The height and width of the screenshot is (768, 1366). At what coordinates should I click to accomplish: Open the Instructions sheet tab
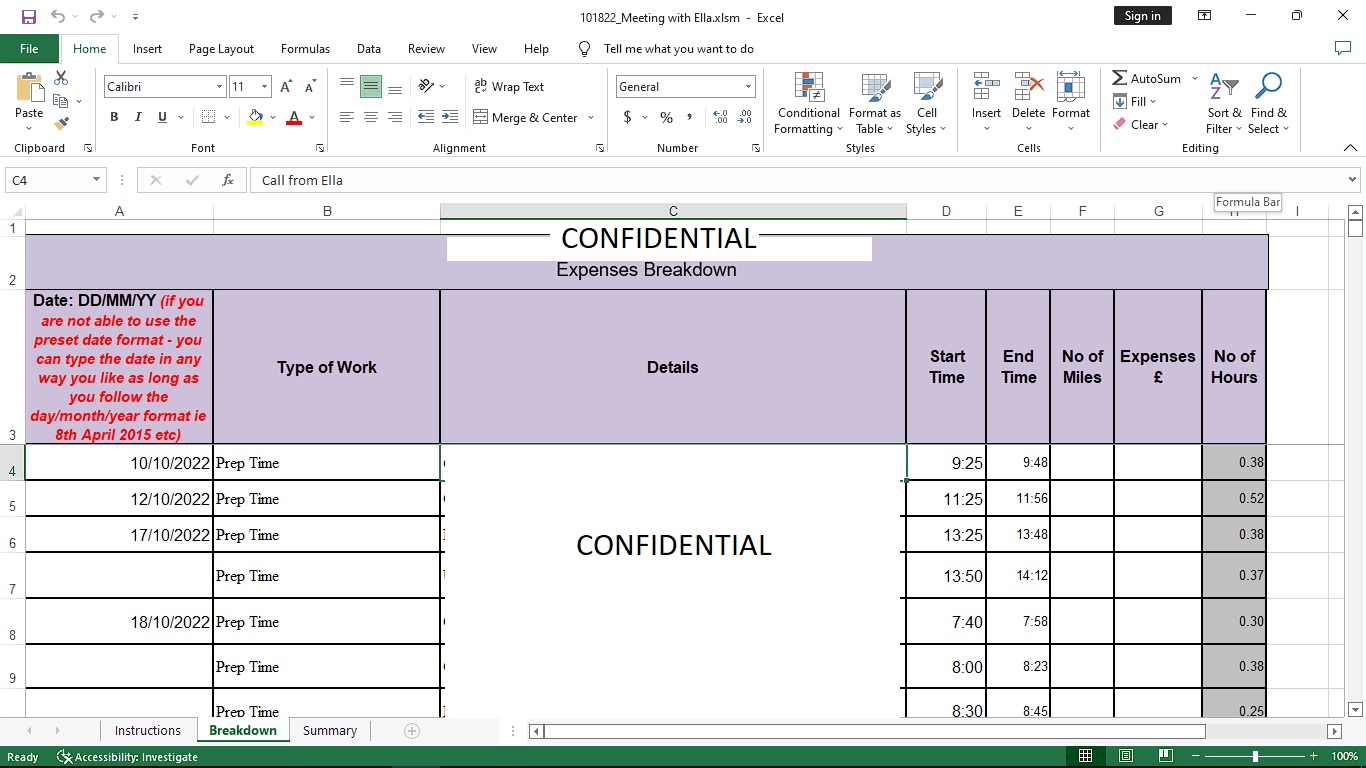coord(148,731)
